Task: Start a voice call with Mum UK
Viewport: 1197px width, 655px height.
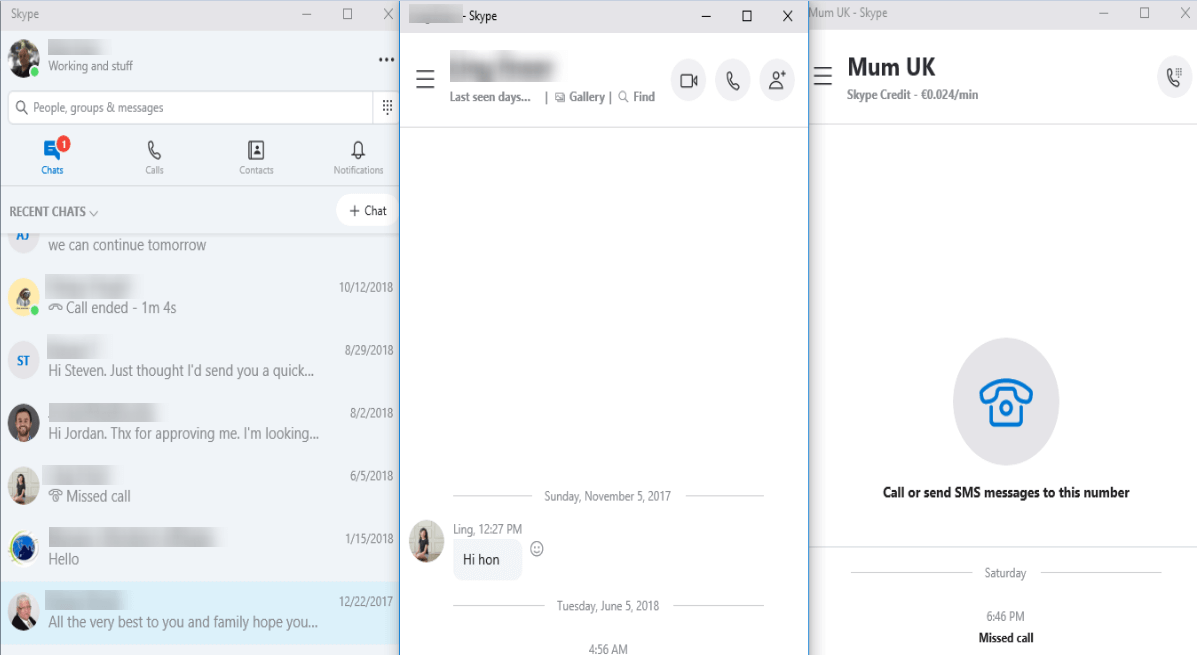Action: pos(1174,76)
